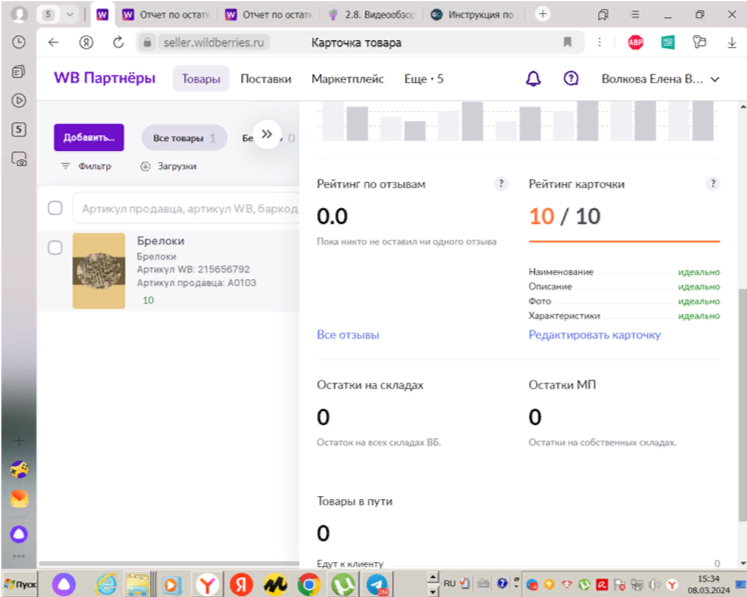
Task: Click the lock icon in the address bar
Action: tap(147, 42)
